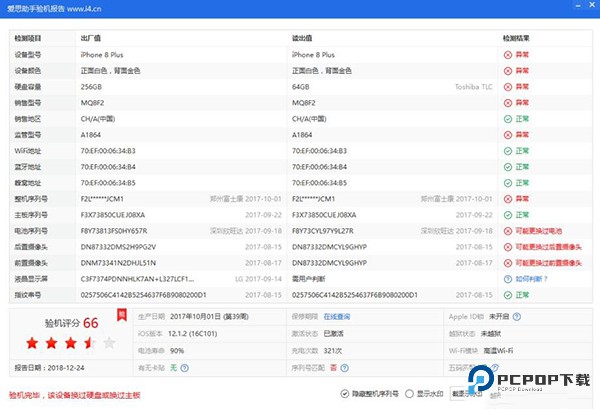Click the Toshiba TLC label
Viewport: 600px width, 409px height.
(x=474, y=87)
